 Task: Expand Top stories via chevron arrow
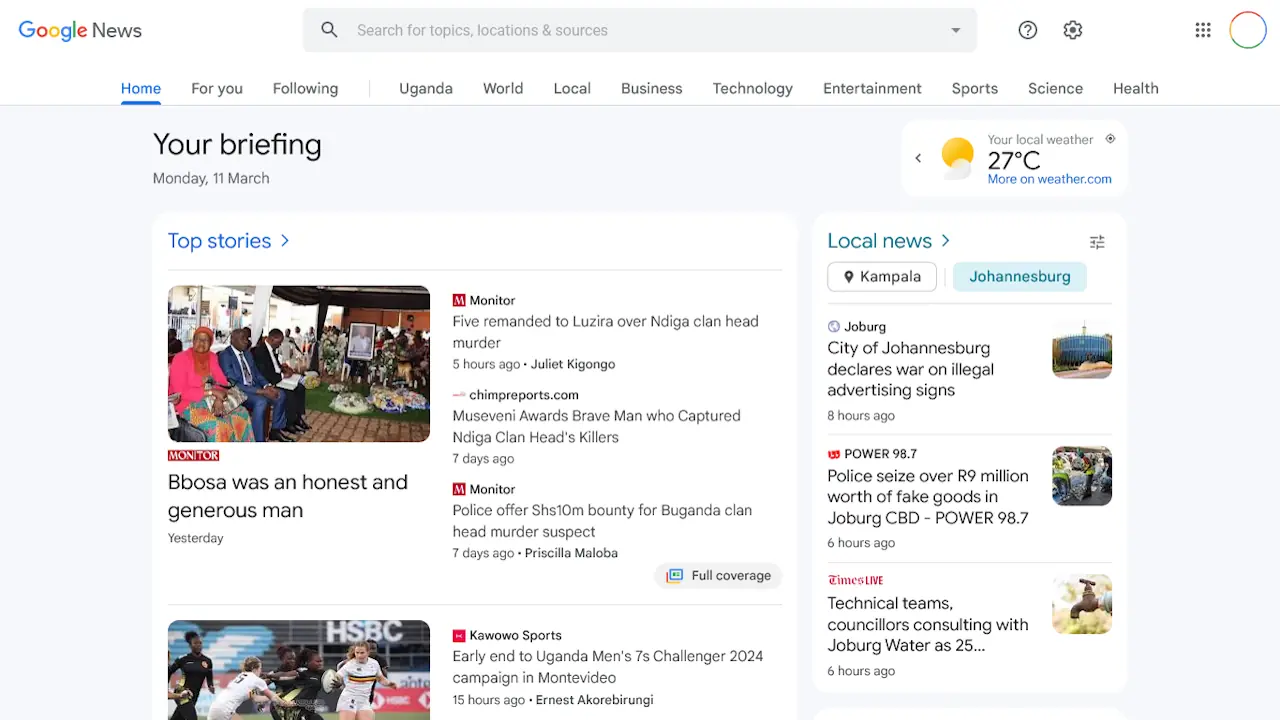pos(285,241)
